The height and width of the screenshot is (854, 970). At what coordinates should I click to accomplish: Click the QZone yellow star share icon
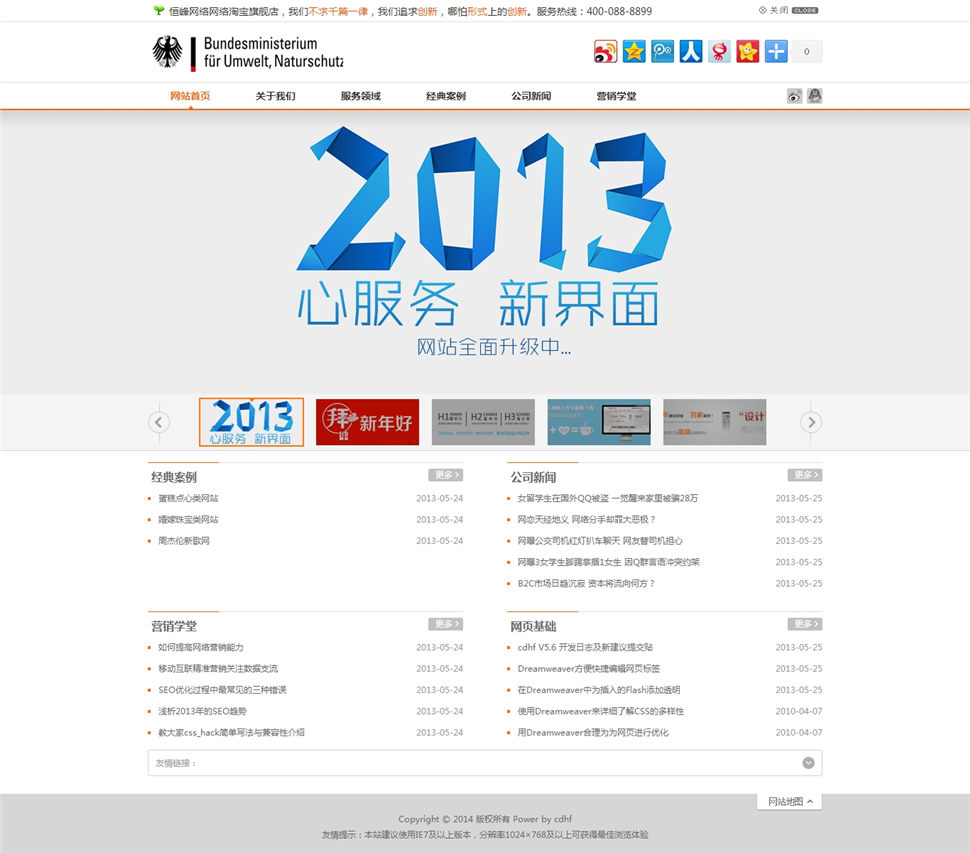click(x=634, y=52)
